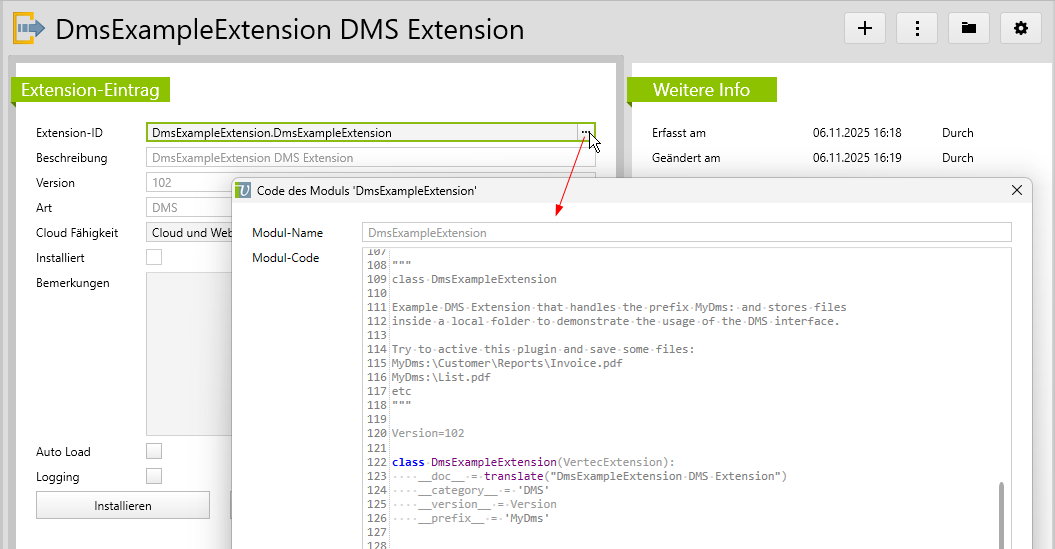Enable the Logging checkbox

tap(154, 477)
